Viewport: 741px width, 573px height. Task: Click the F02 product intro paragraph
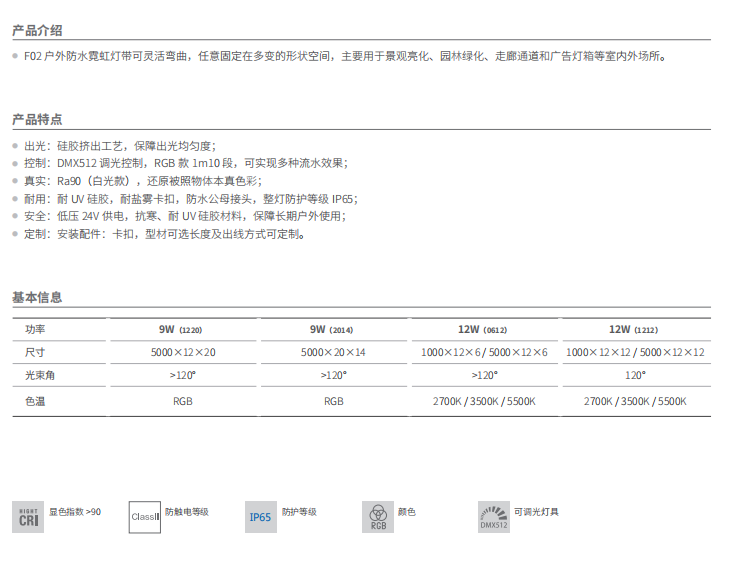345,56
